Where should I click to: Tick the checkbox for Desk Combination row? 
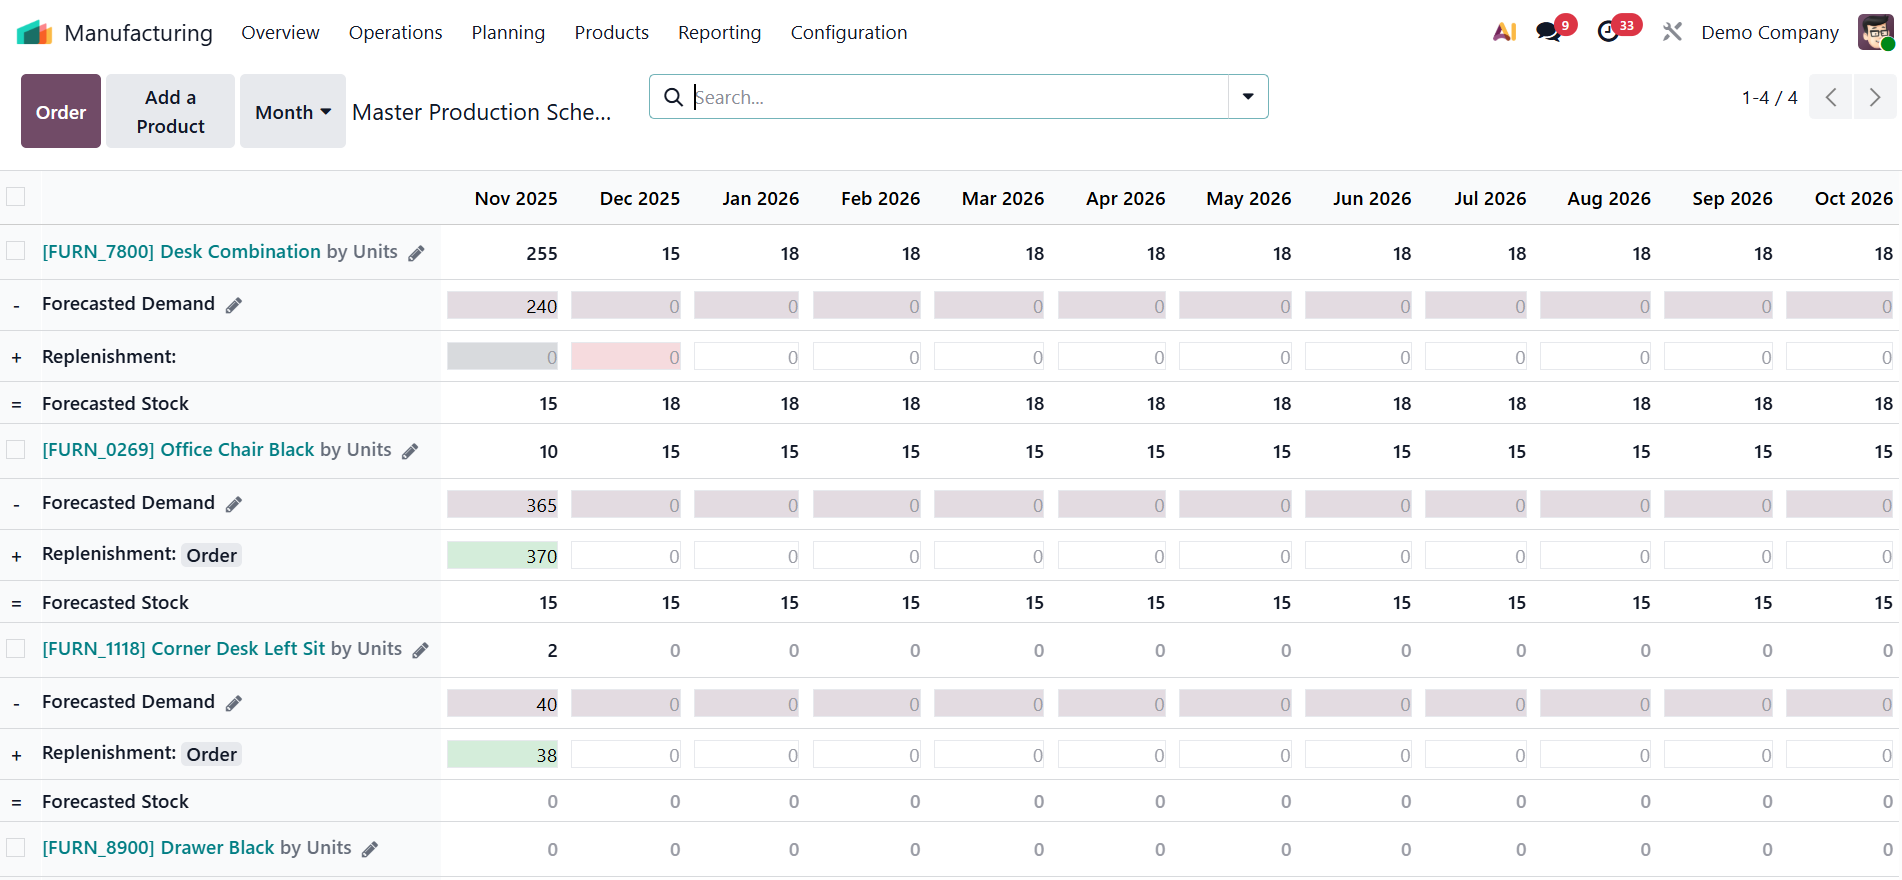click(16, 251)
